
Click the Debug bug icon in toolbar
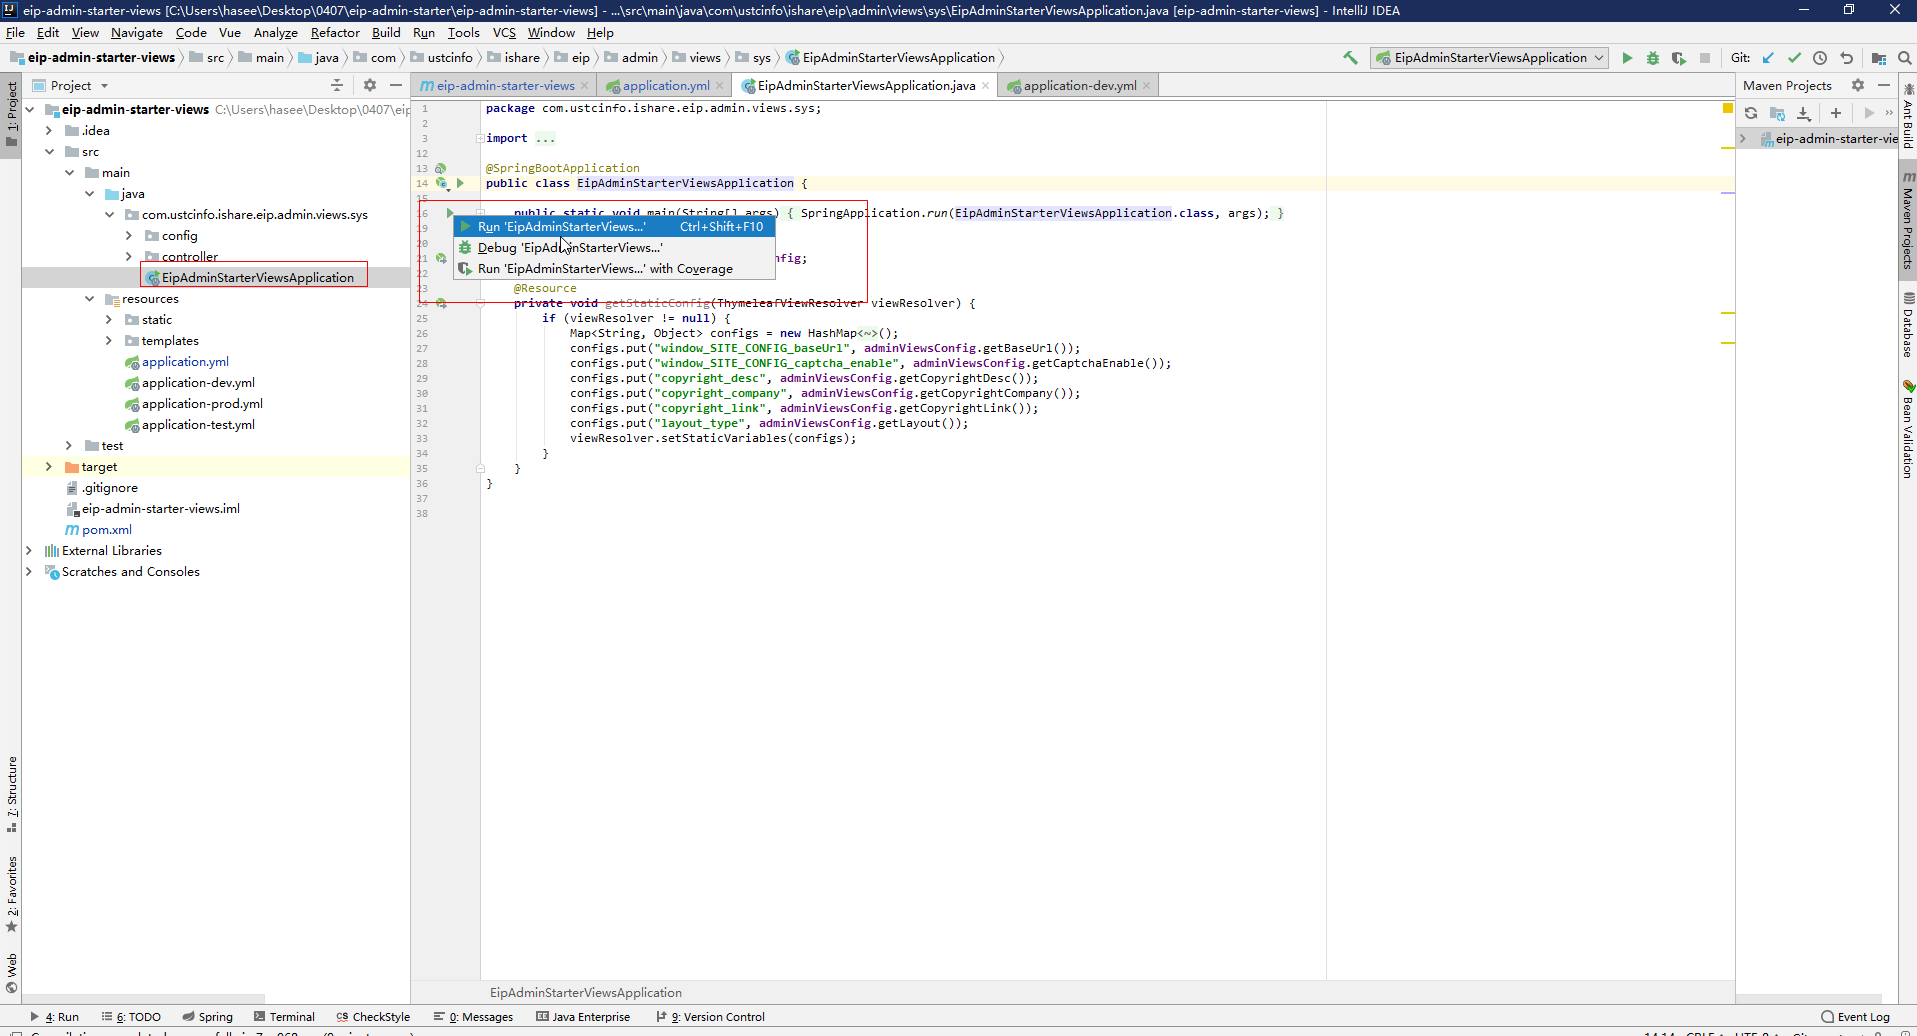pos(1653,58)
